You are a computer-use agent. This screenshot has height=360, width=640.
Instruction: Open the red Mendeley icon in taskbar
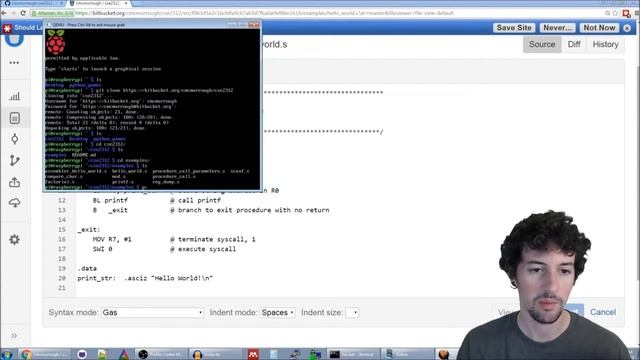point(253,354)
